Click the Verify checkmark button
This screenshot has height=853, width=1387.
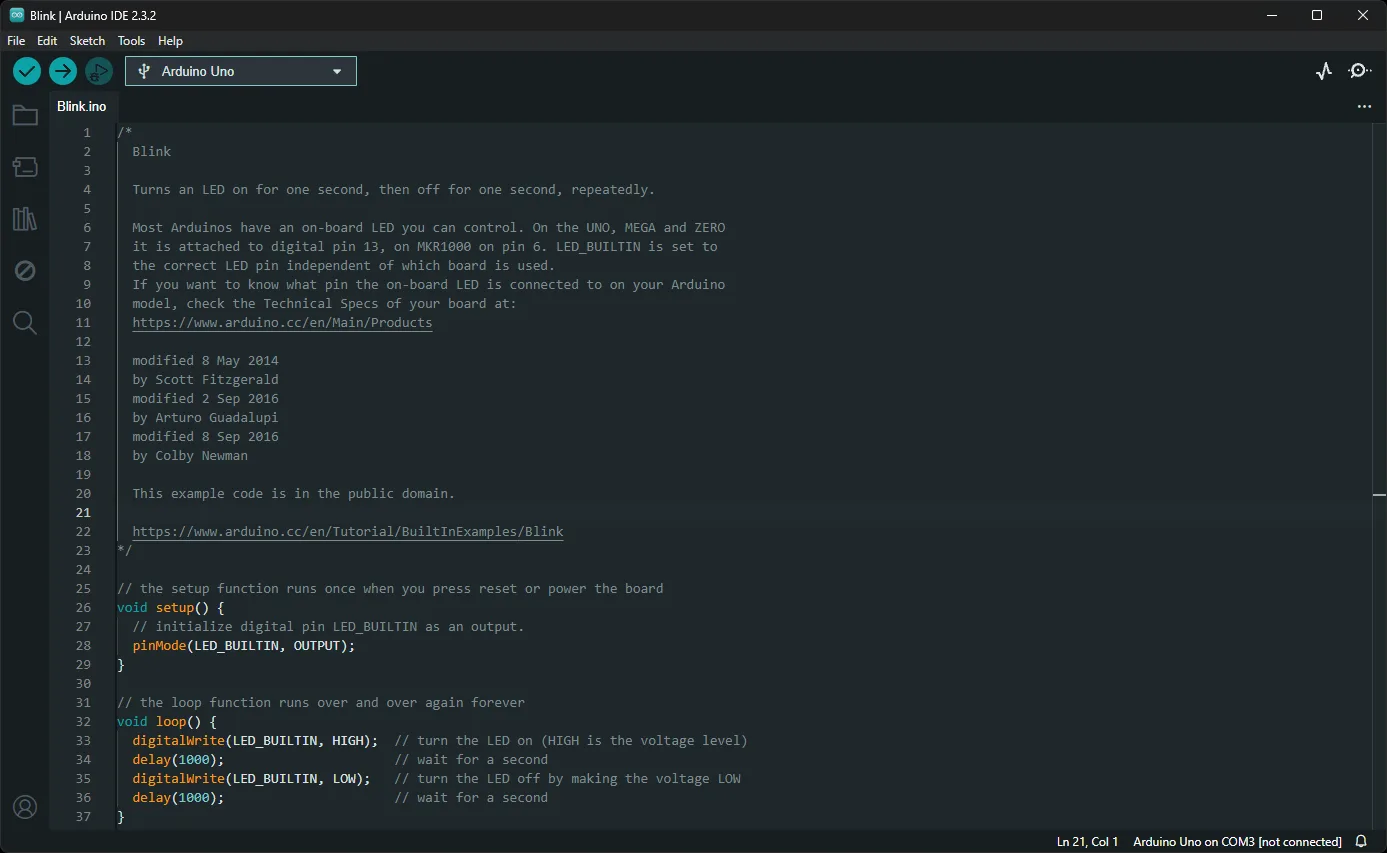pyautogui.click(x=27, y=71)
